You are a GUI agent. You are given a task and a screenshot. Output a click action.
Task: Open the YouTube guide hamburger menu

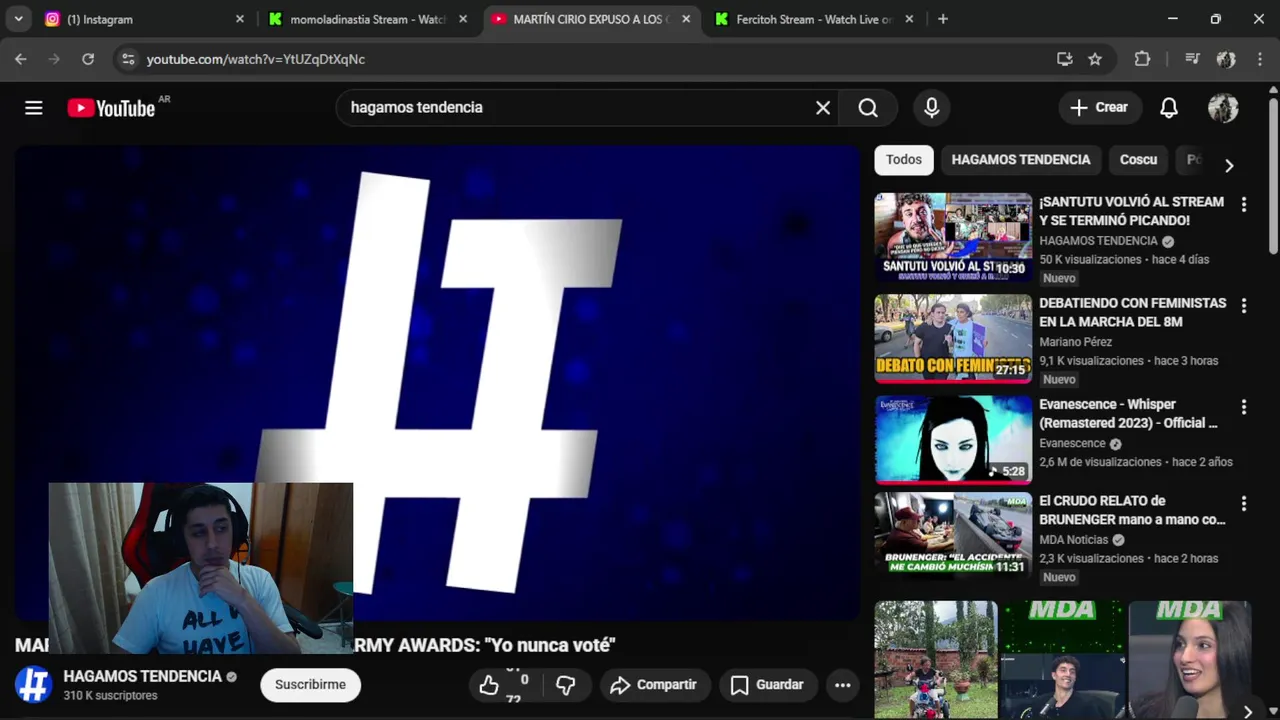pyautogui.click(x=34, y=108)
